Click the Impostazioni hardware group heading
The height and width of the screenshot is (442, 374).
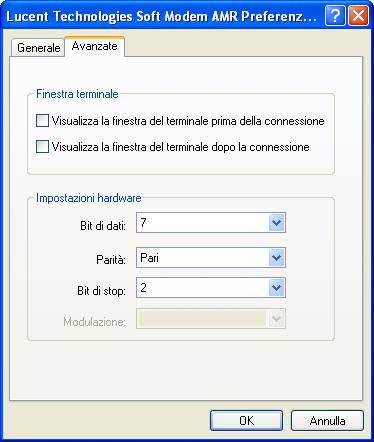[89, 198]
